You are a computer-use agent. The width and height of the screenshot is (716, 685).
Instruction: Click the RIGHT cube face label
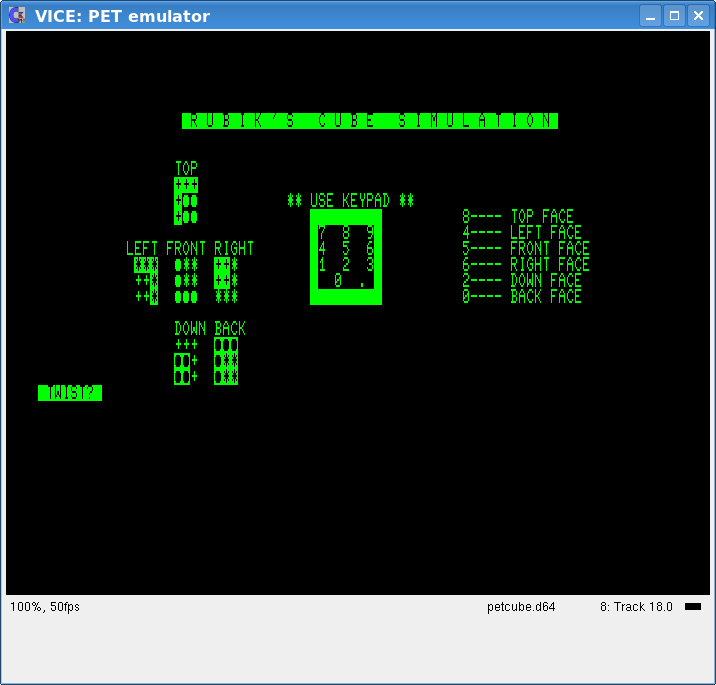[x=234, y=248]
